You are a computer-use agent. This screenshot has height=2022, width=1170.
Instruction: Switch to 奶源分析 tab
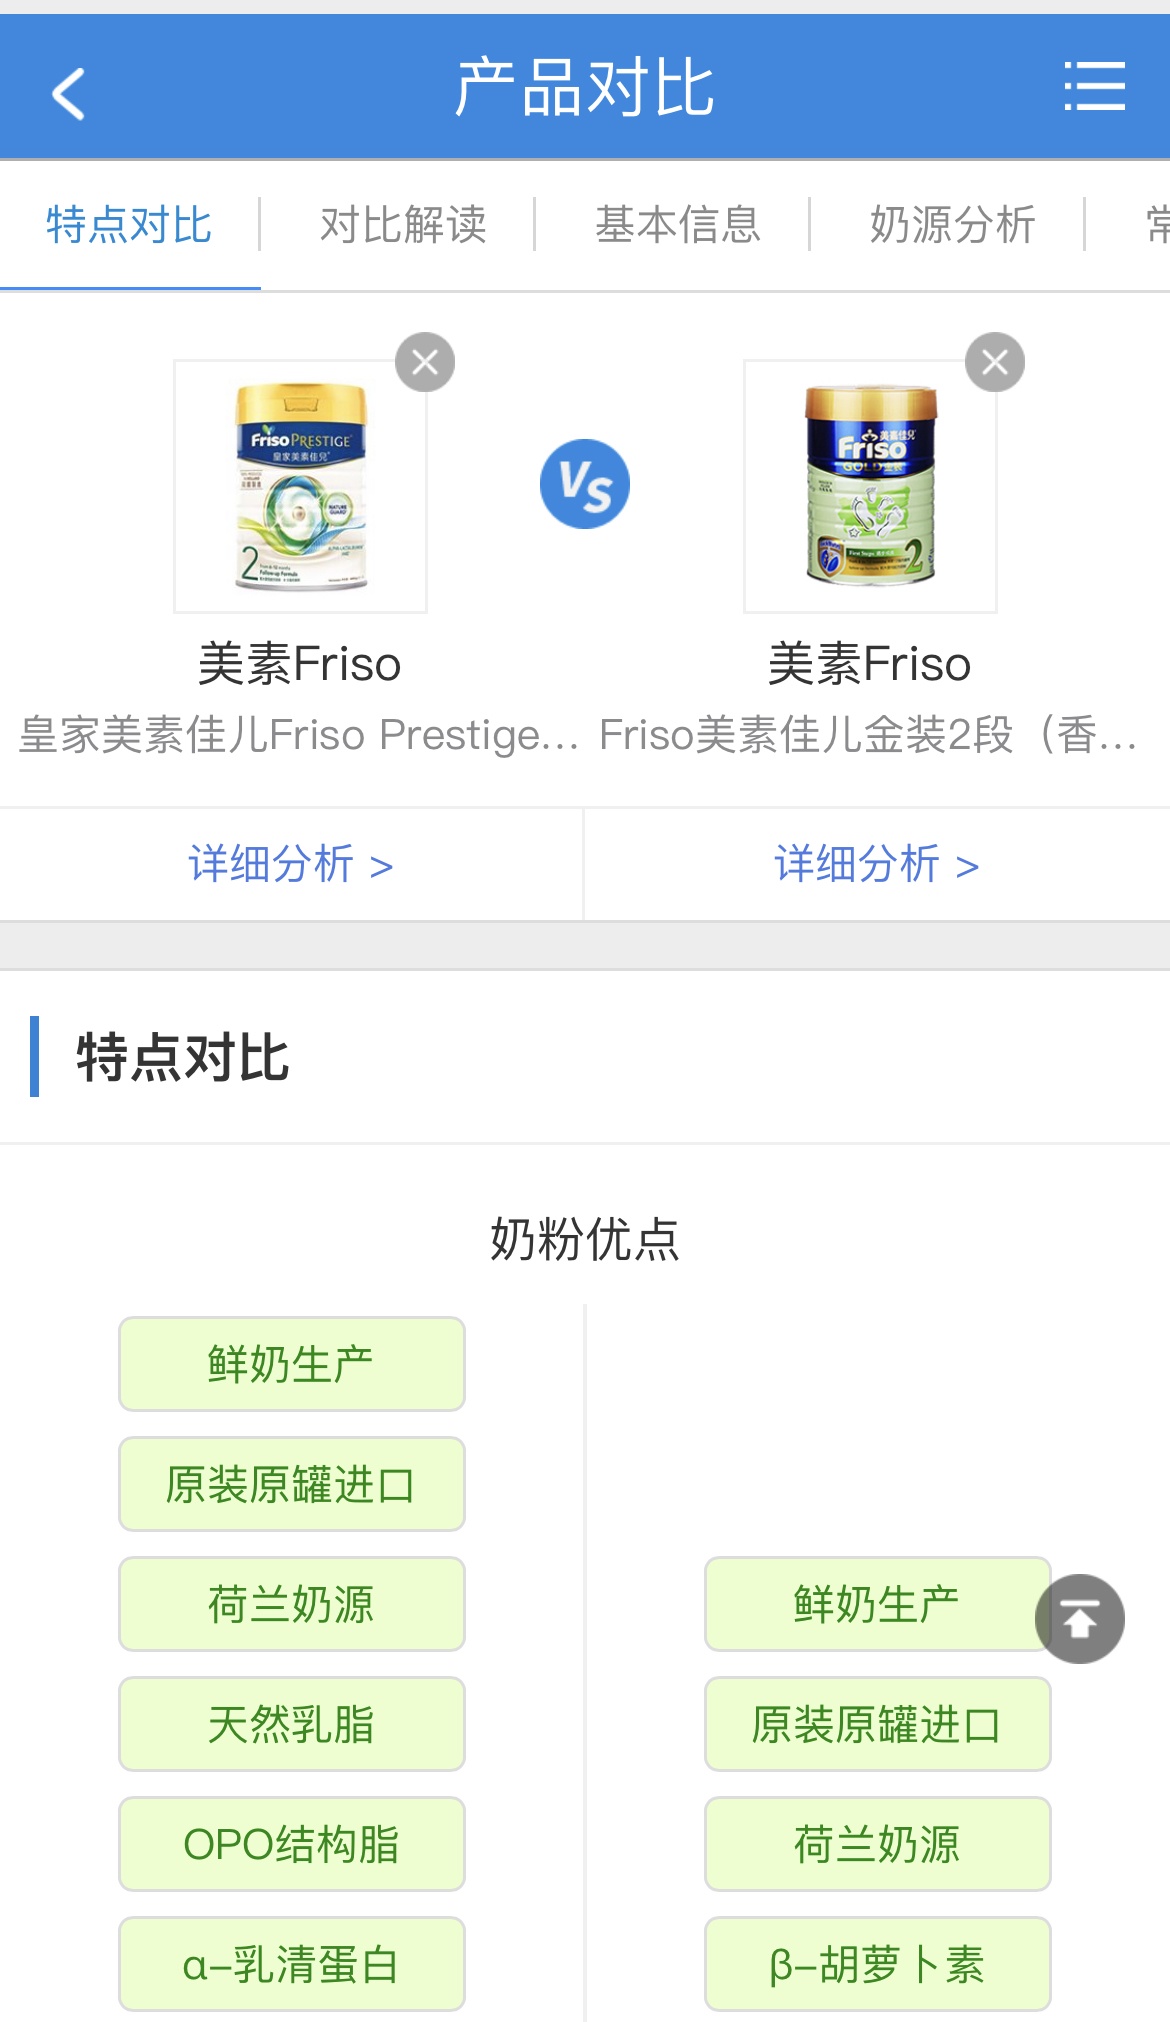click(x=952, y=224)
